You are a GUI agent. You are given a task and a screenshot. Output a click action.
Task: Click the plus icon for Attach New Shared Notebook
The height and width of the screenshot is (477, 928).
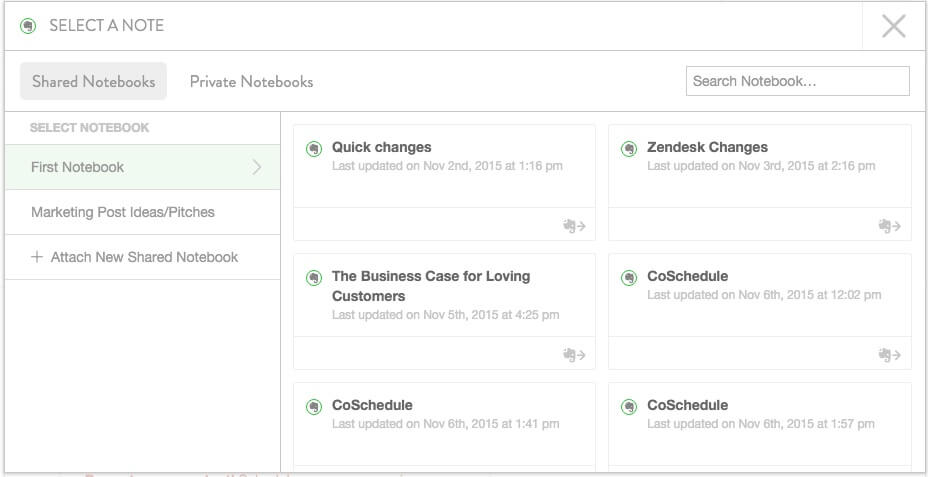pyautogui.click(x=37, y=257)
